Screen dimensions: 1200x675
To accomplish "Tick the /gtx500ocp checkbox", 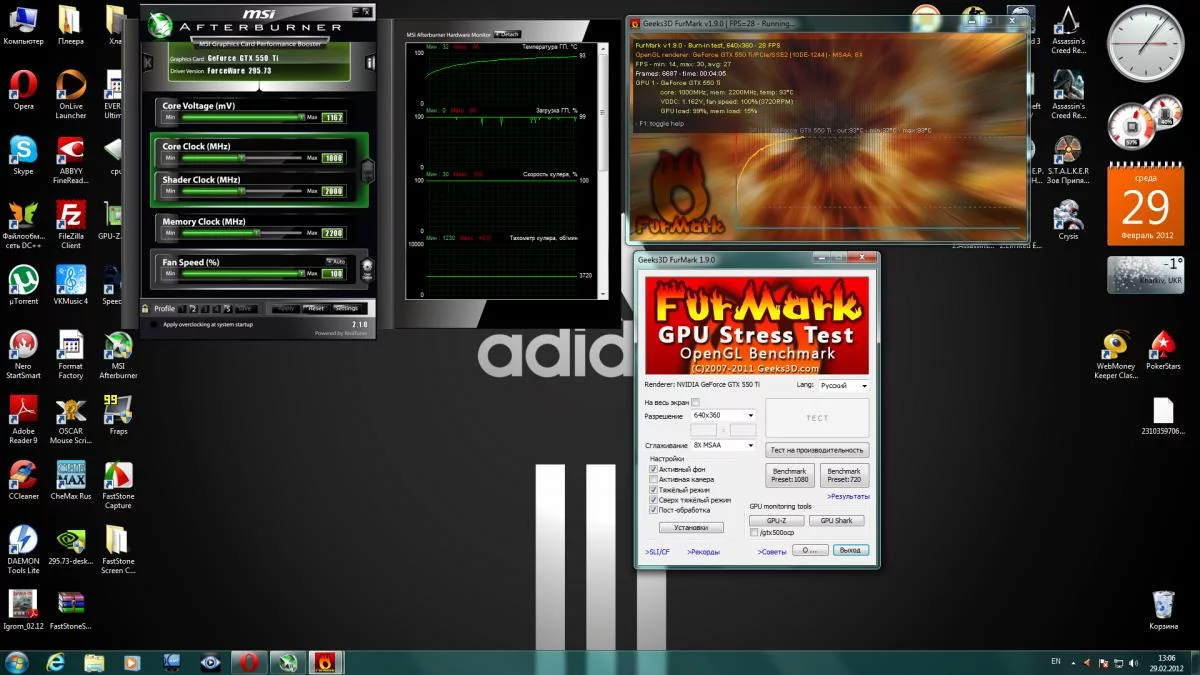I will coord(754,533).
